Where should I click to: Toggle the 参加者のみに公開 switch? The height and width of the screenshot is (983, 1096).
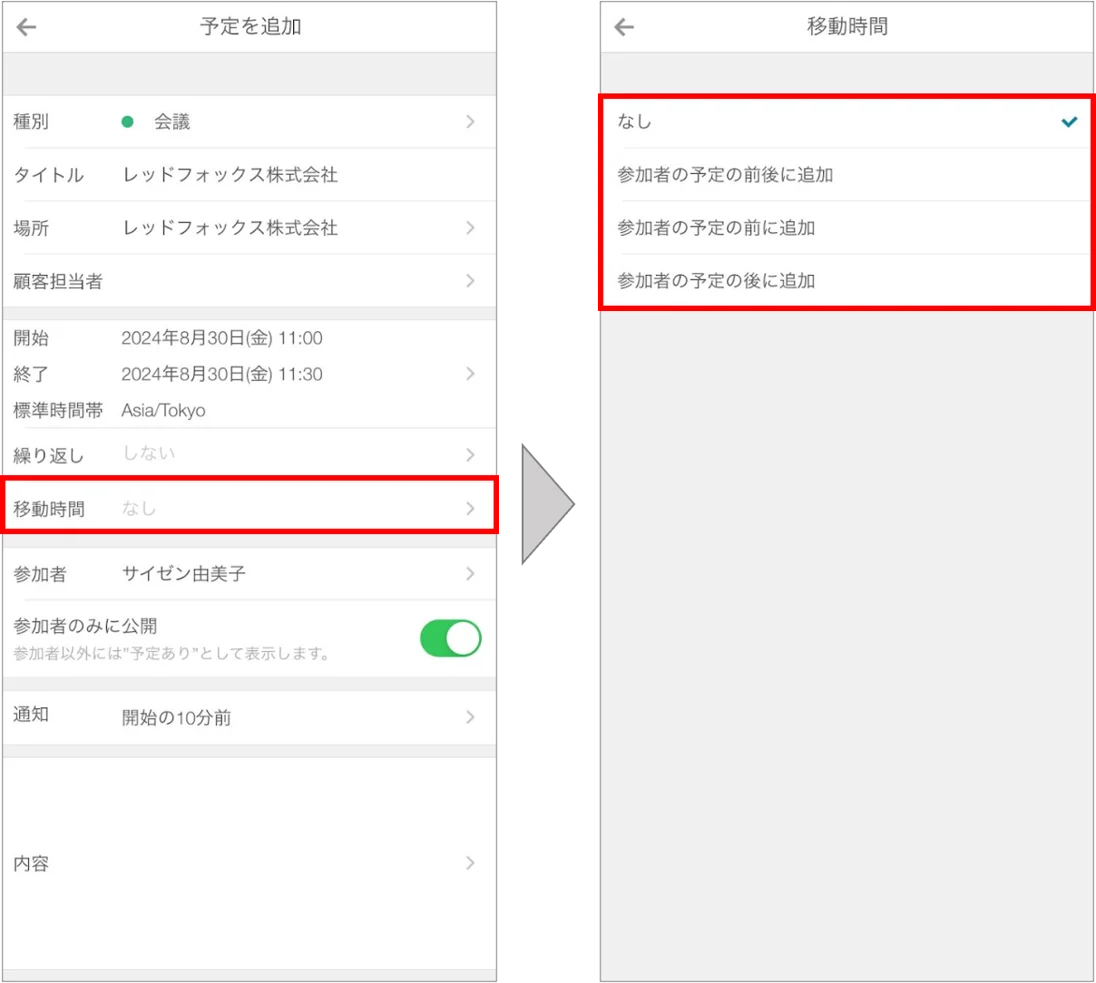450,638
